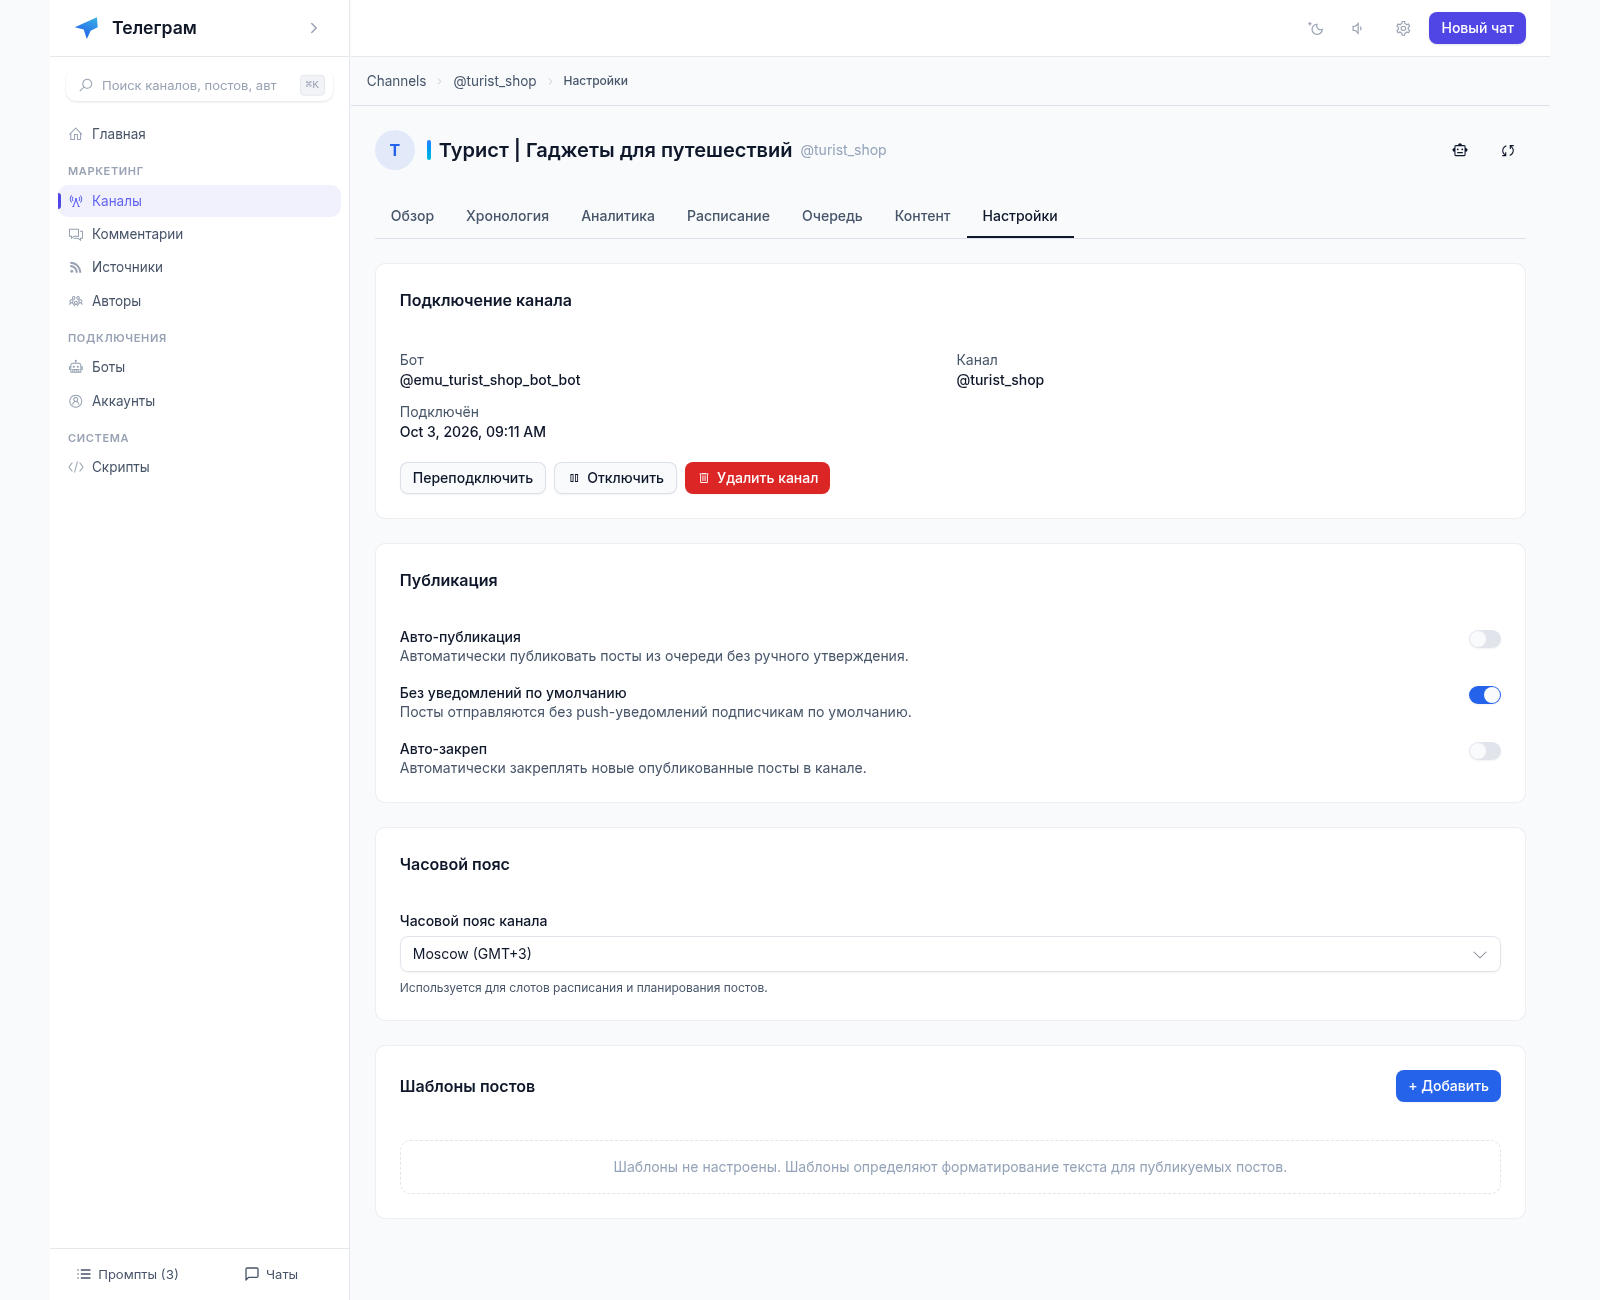Enable the Авто-закреп toggle
The width and height of the screenshot is (1600, 1300).
[1484, 751]
